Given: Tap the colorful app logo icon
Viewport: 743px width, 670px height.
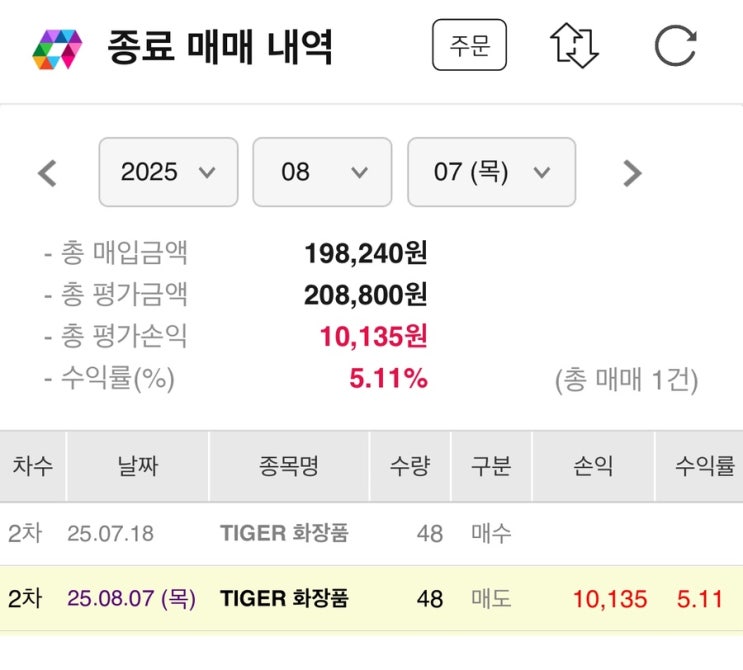Looking at the screenshot, I should (x=57, y=47).
